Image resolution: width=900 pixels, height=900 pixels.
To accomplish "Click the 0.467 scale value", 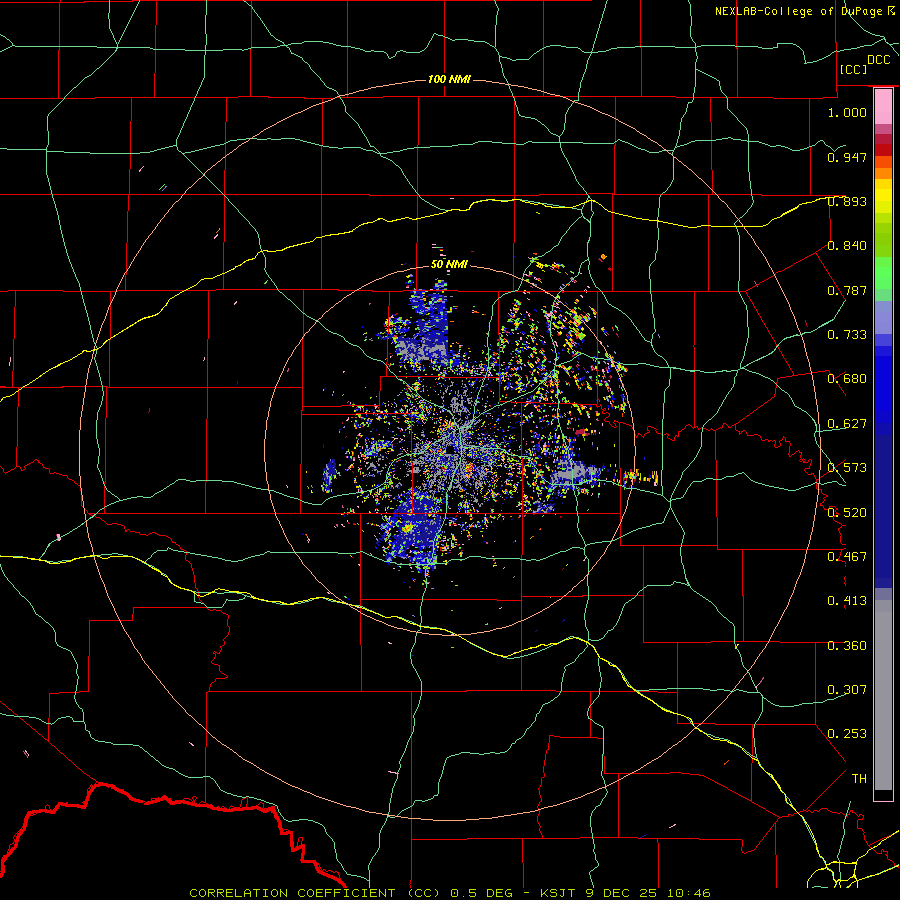I will 847,557.
